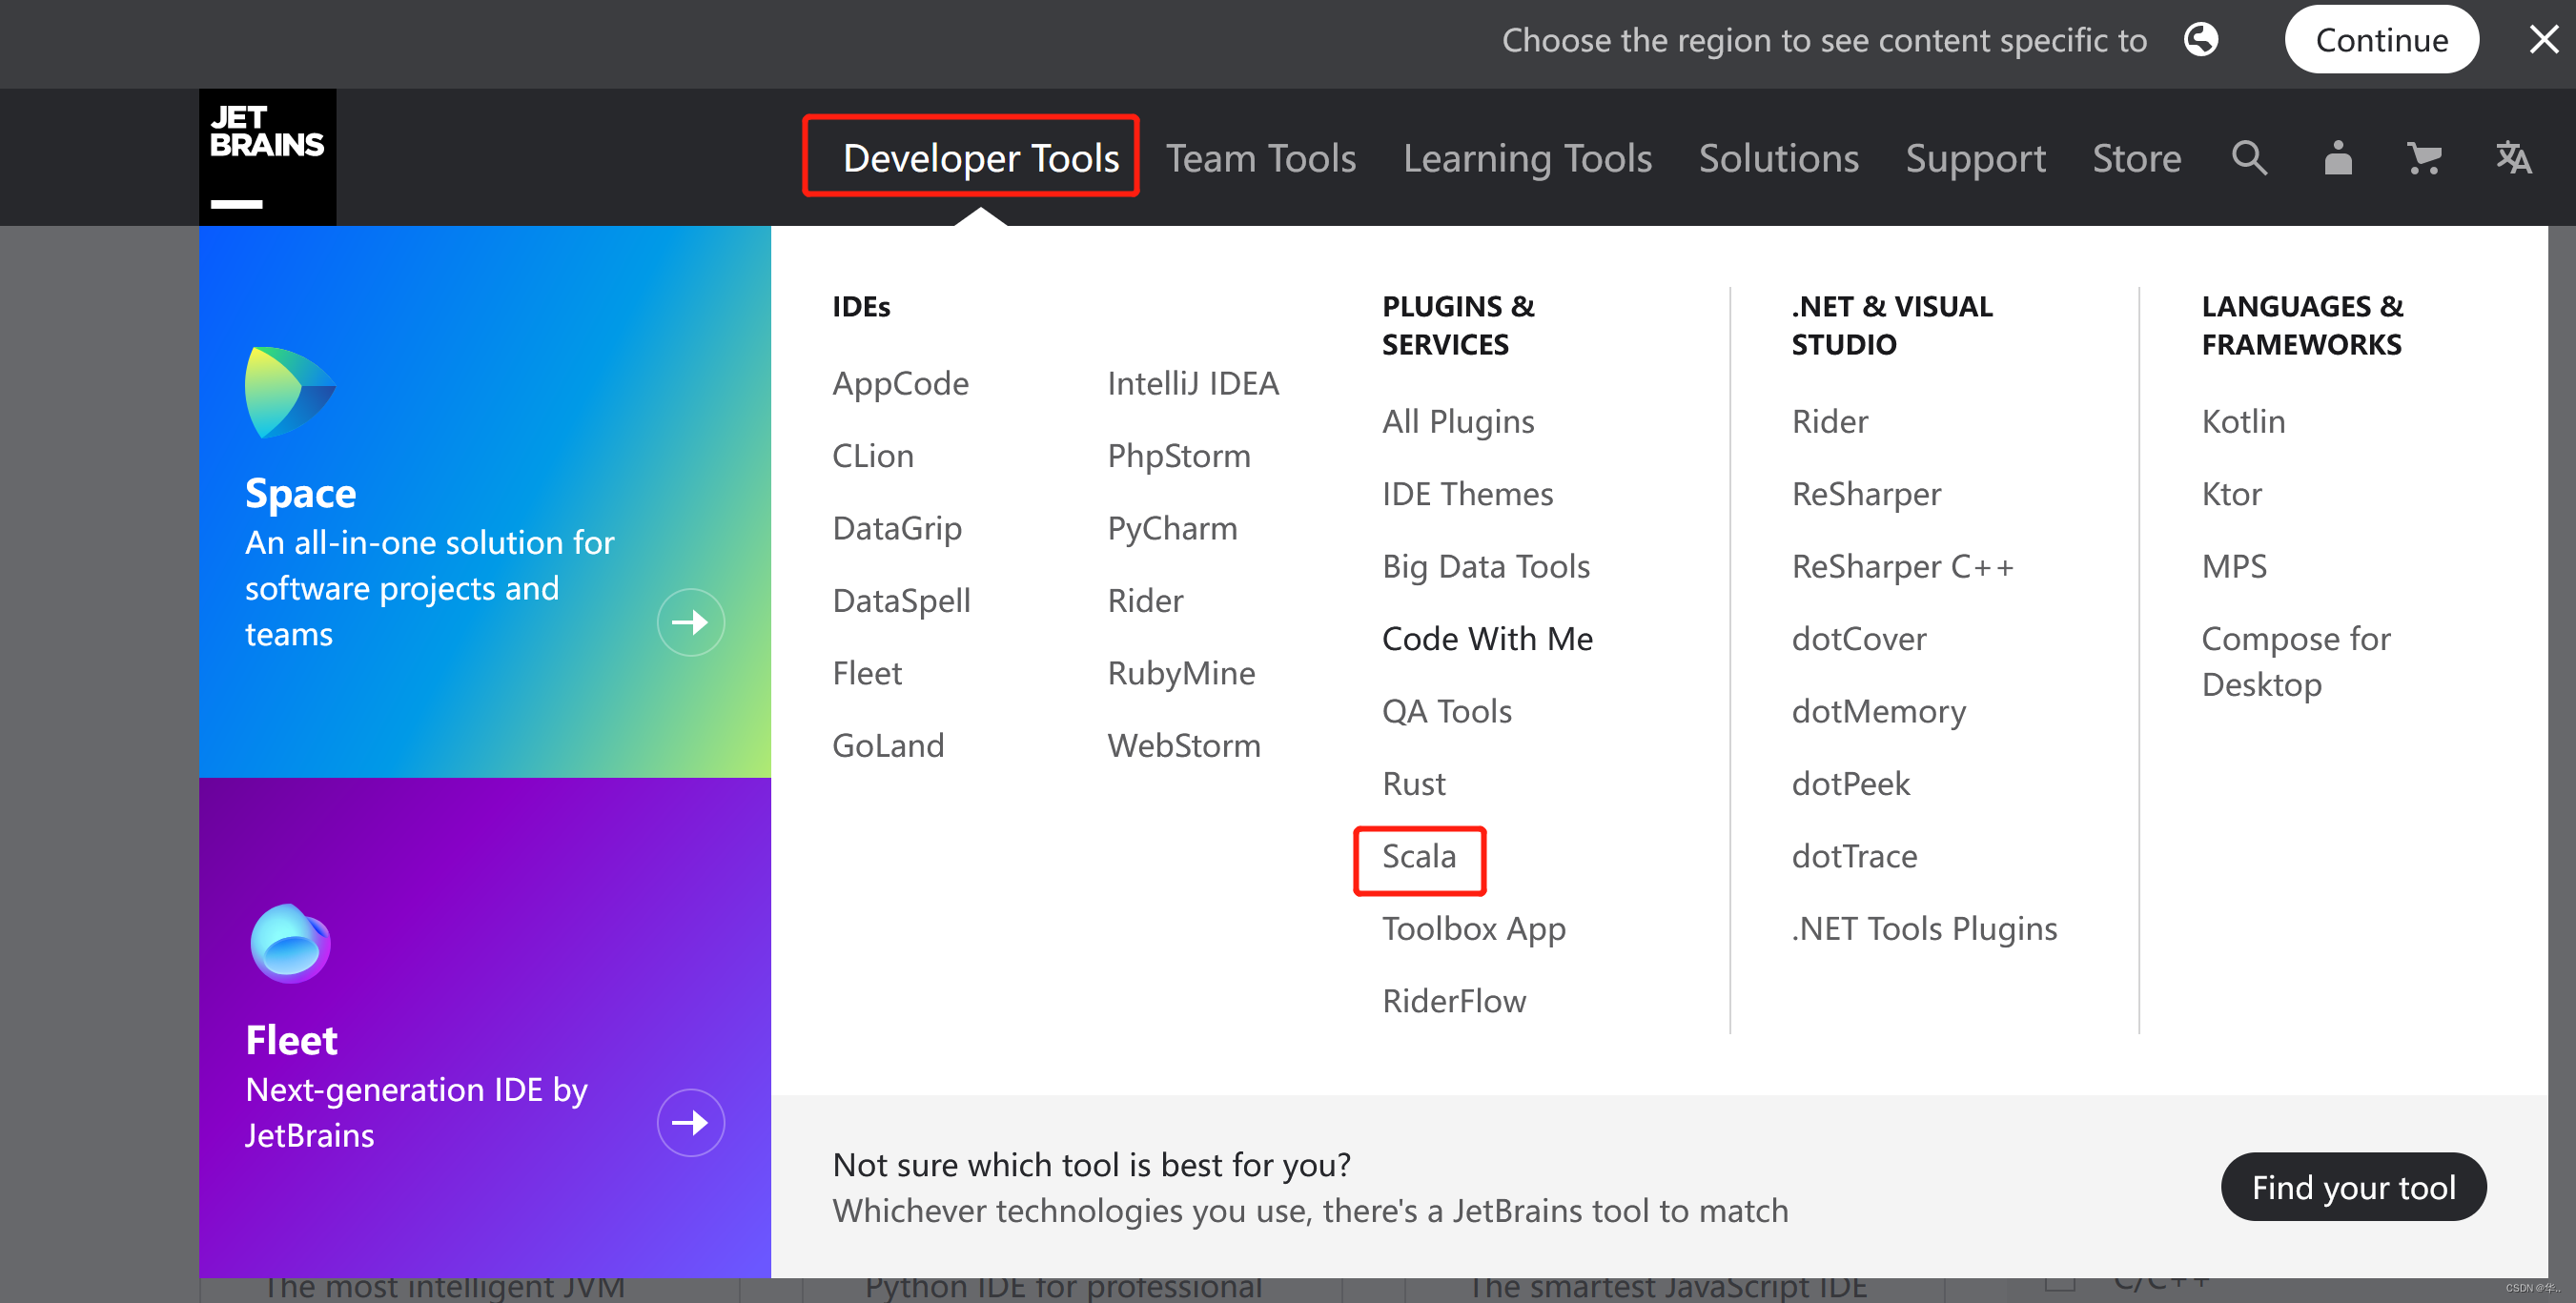Image resolution: width=2576 pixels, height=1303 pixels.
Task: Select PyCharm from the IDEs
Action: pos(1172,528)
